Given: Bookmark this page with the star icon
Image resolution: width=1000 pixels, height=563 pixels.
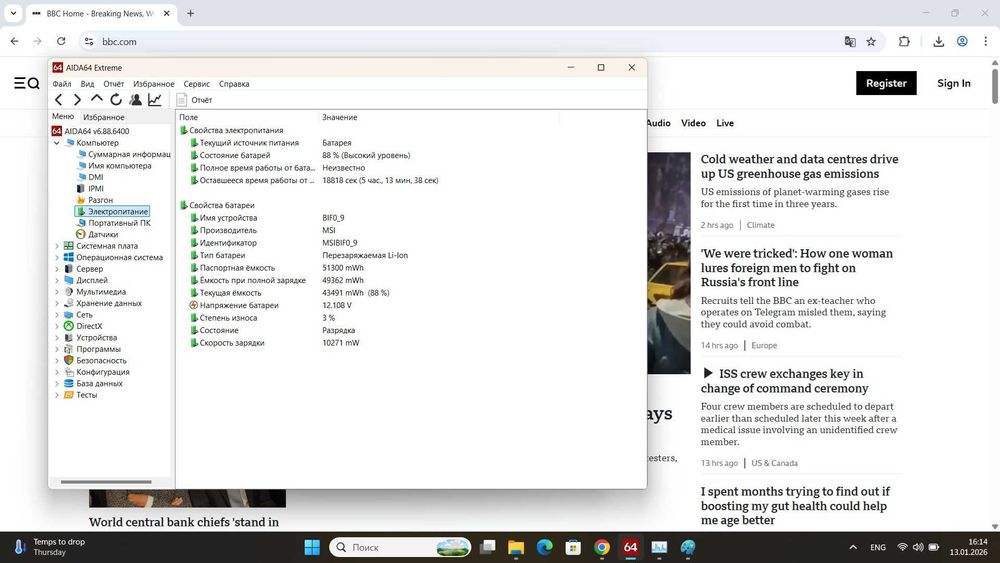Looking at the screenshot, I should 871,41.
